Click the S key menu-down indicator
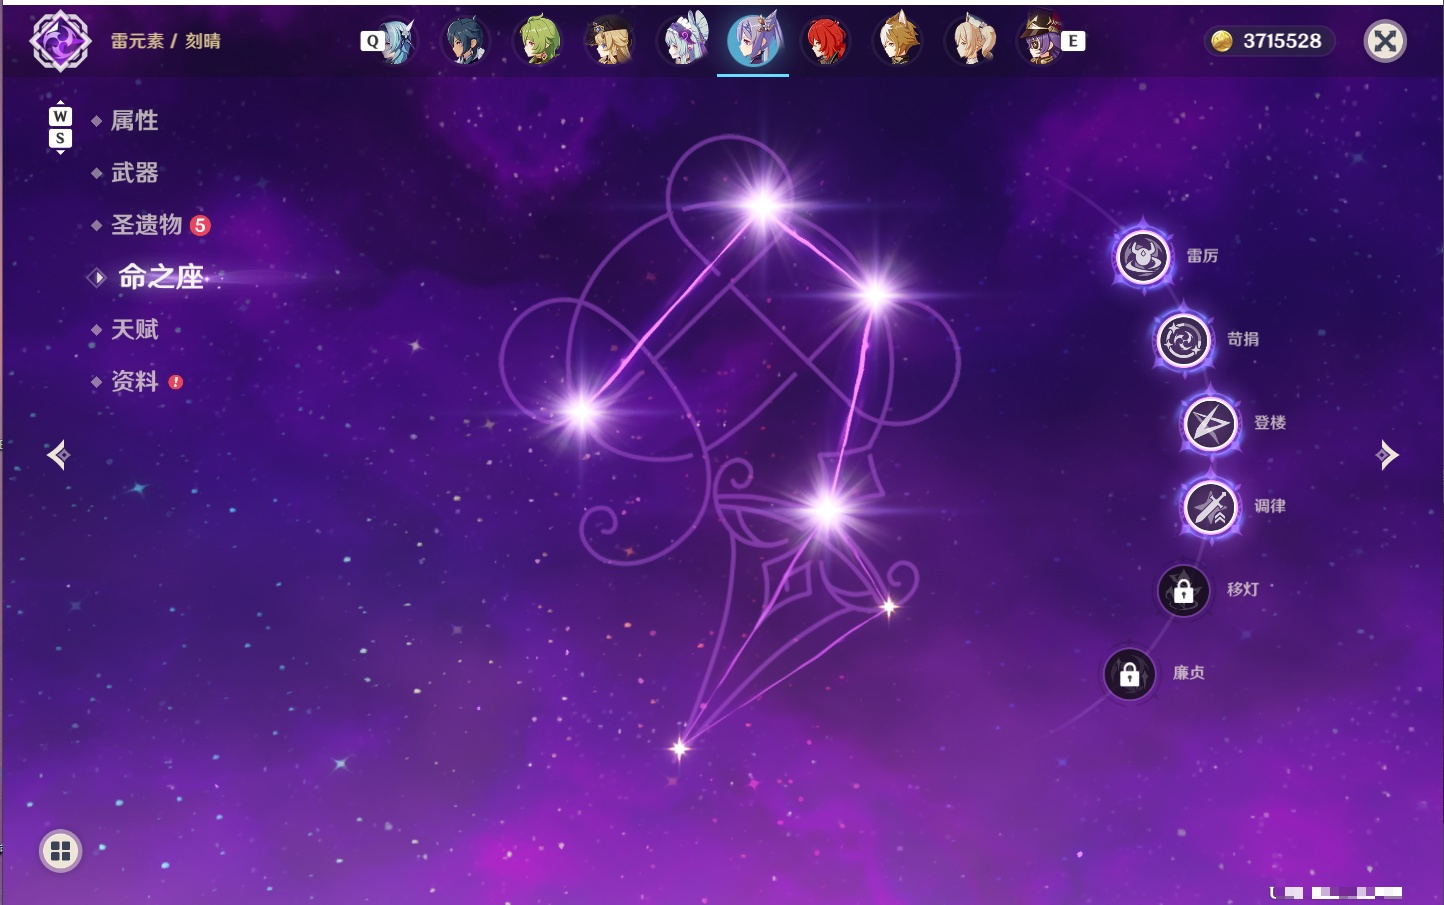Screen dimensions: 1444x905 point(60,138)
